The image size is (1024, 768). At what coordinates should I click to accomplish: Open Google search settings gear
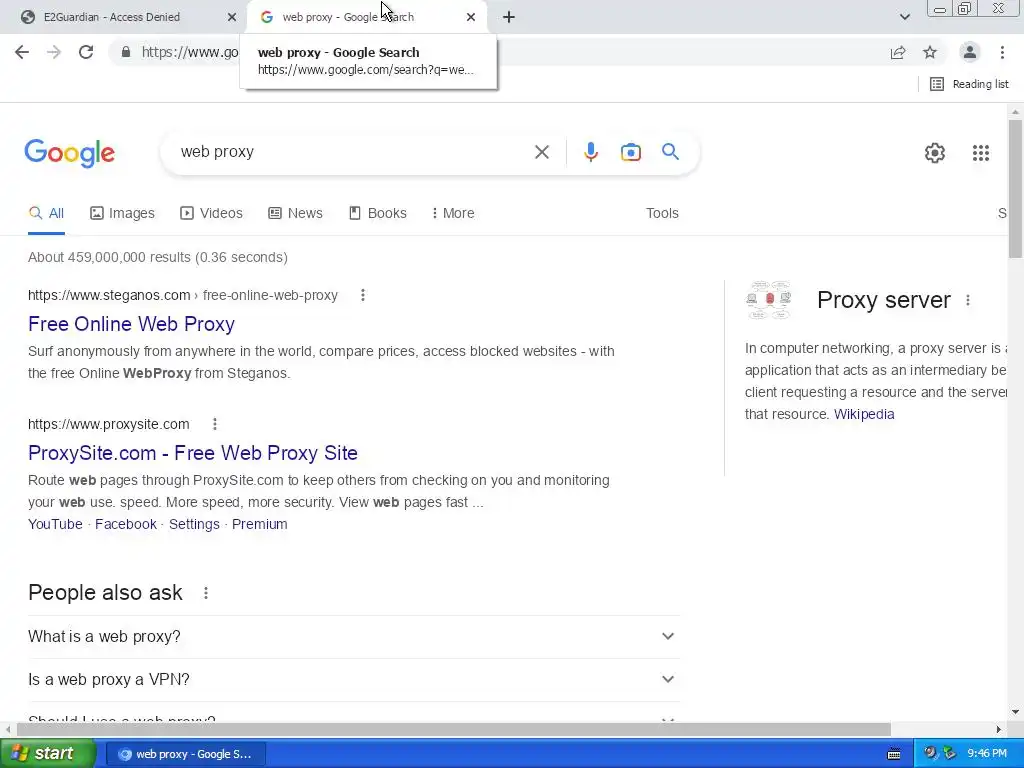935,153
